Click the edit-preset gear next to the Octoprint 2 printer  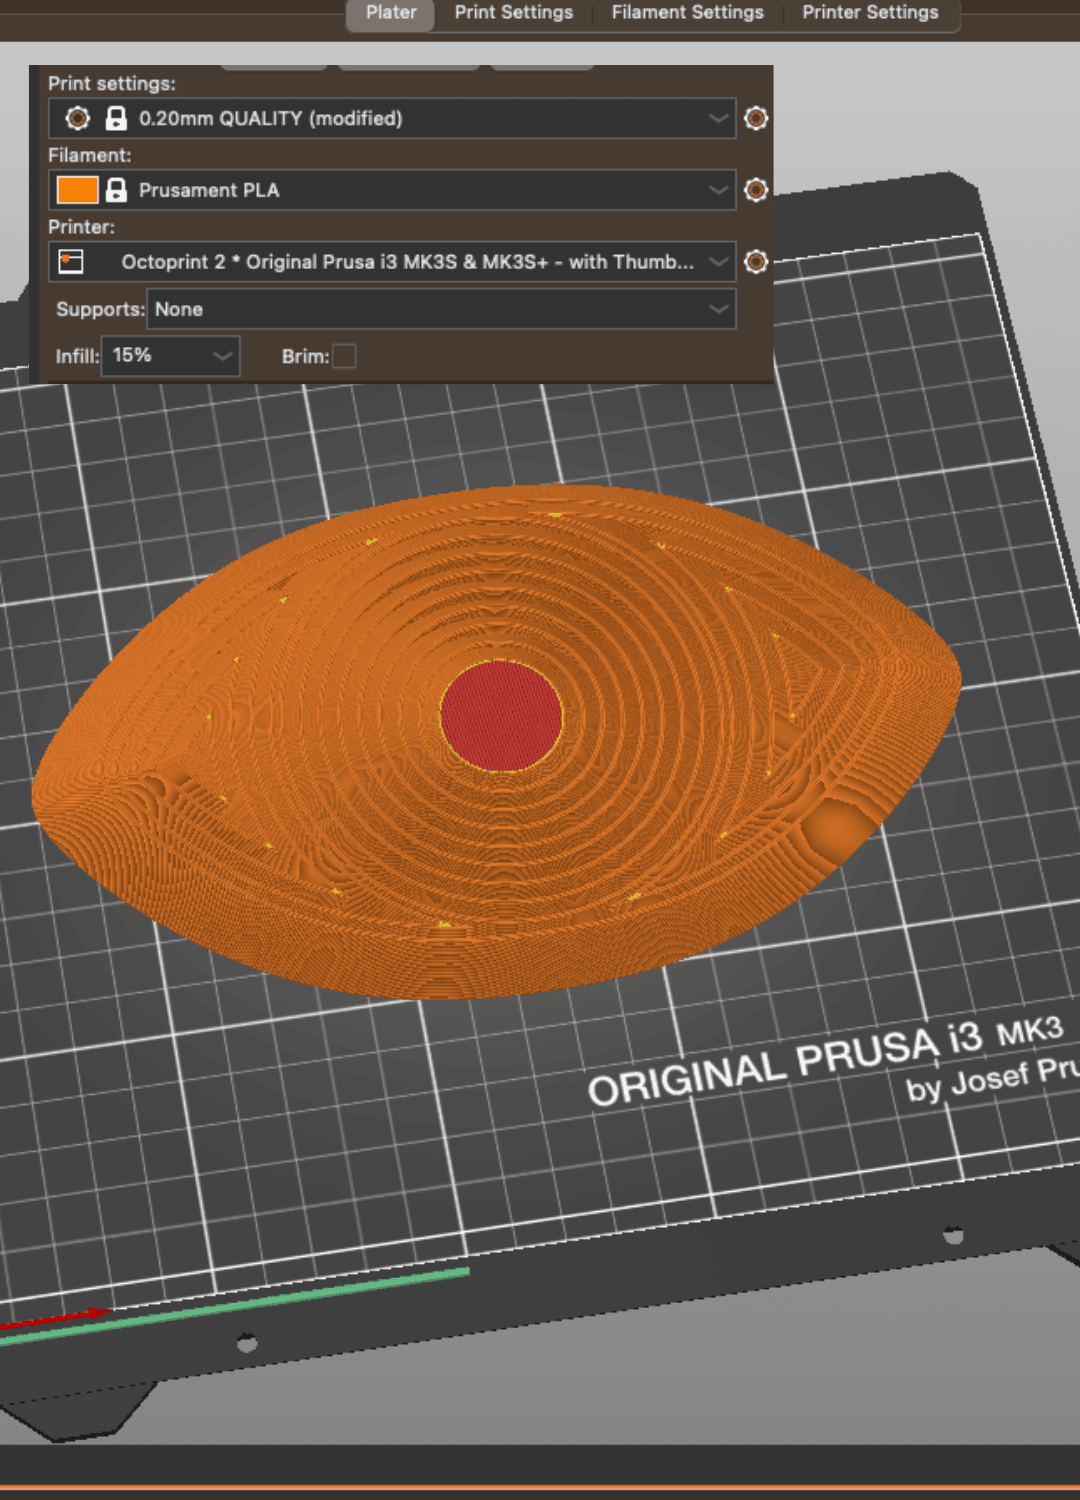[x=756, y=262]
